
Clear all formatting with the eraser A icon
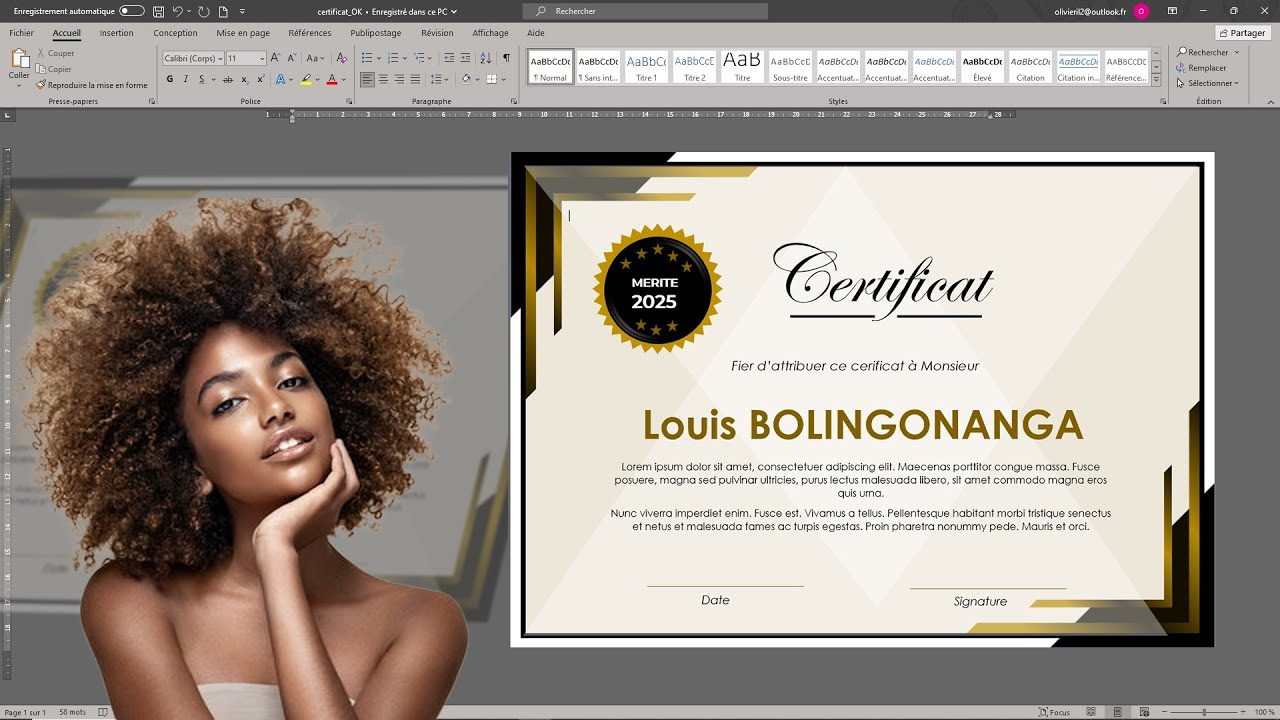click(x=341, y=58)
